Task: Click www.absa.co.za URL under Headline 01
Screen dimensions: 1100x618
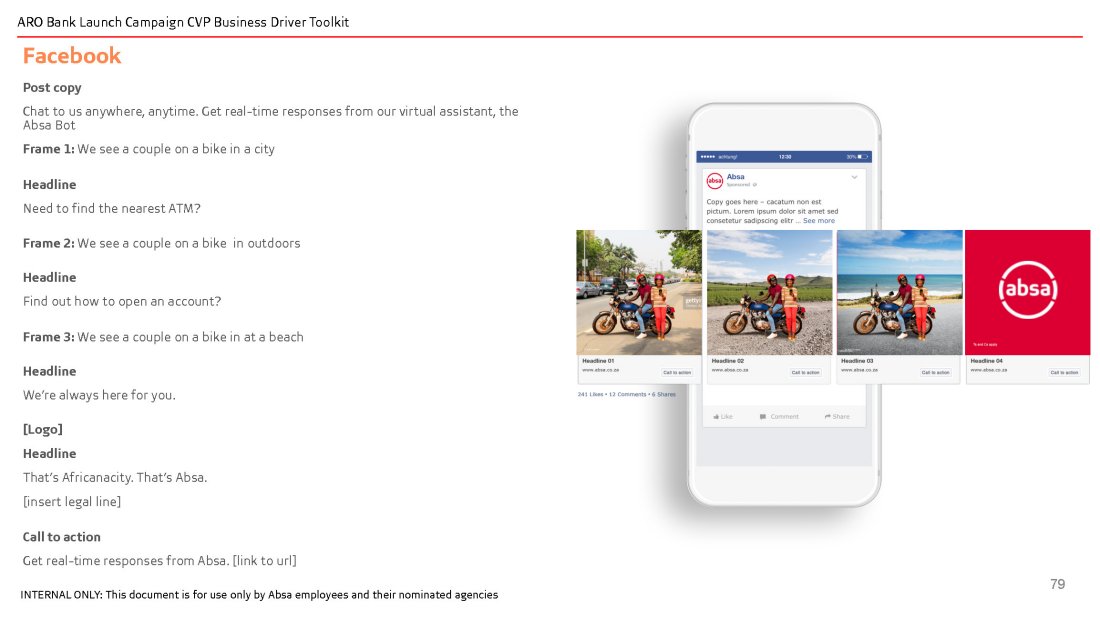Action: (600, 370)
